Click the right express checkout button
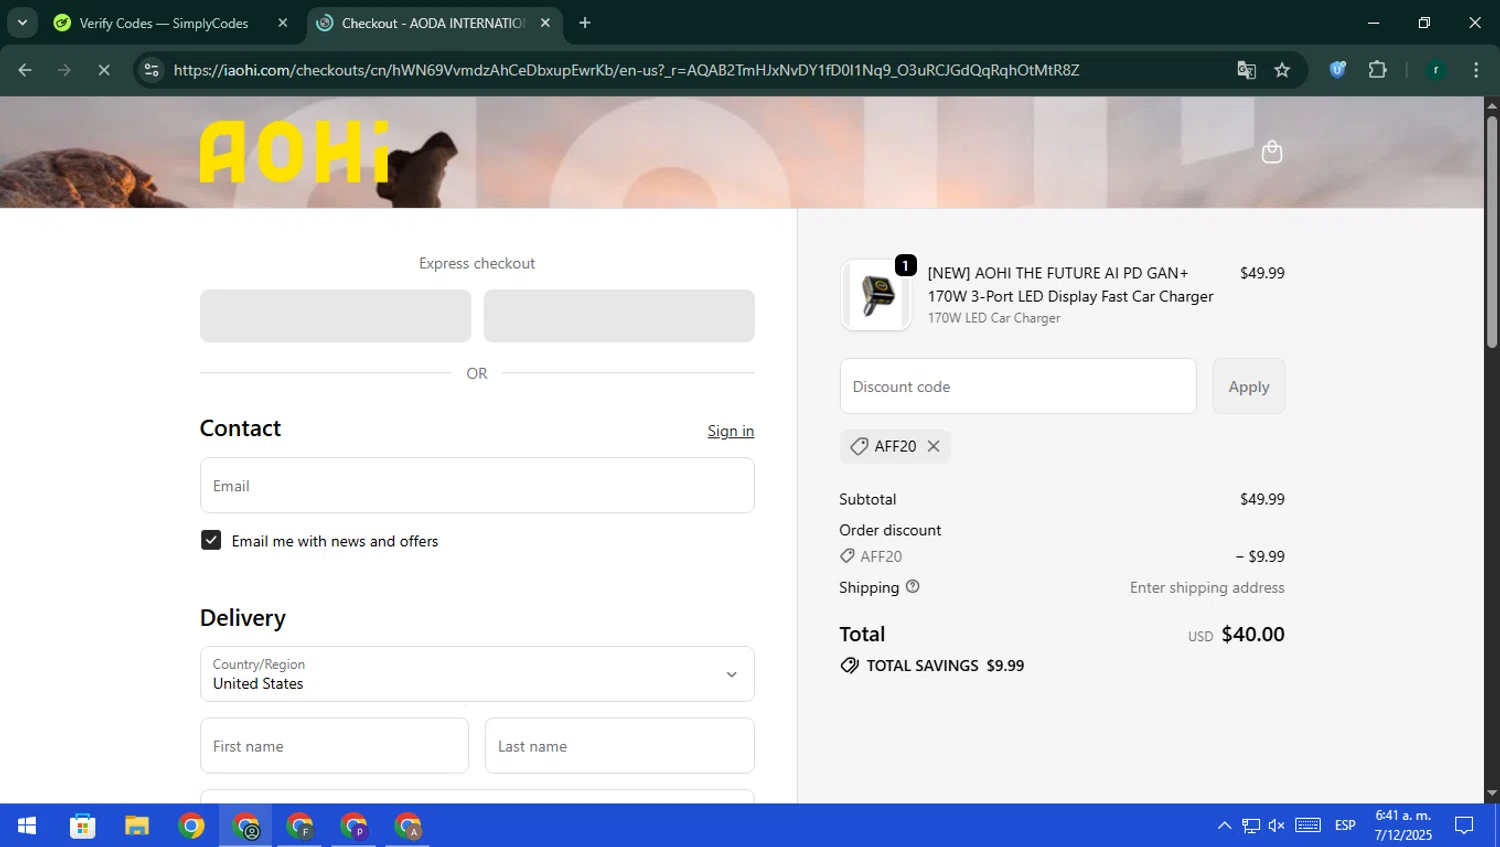1500x847 pixels. click(x=619, y=316)
